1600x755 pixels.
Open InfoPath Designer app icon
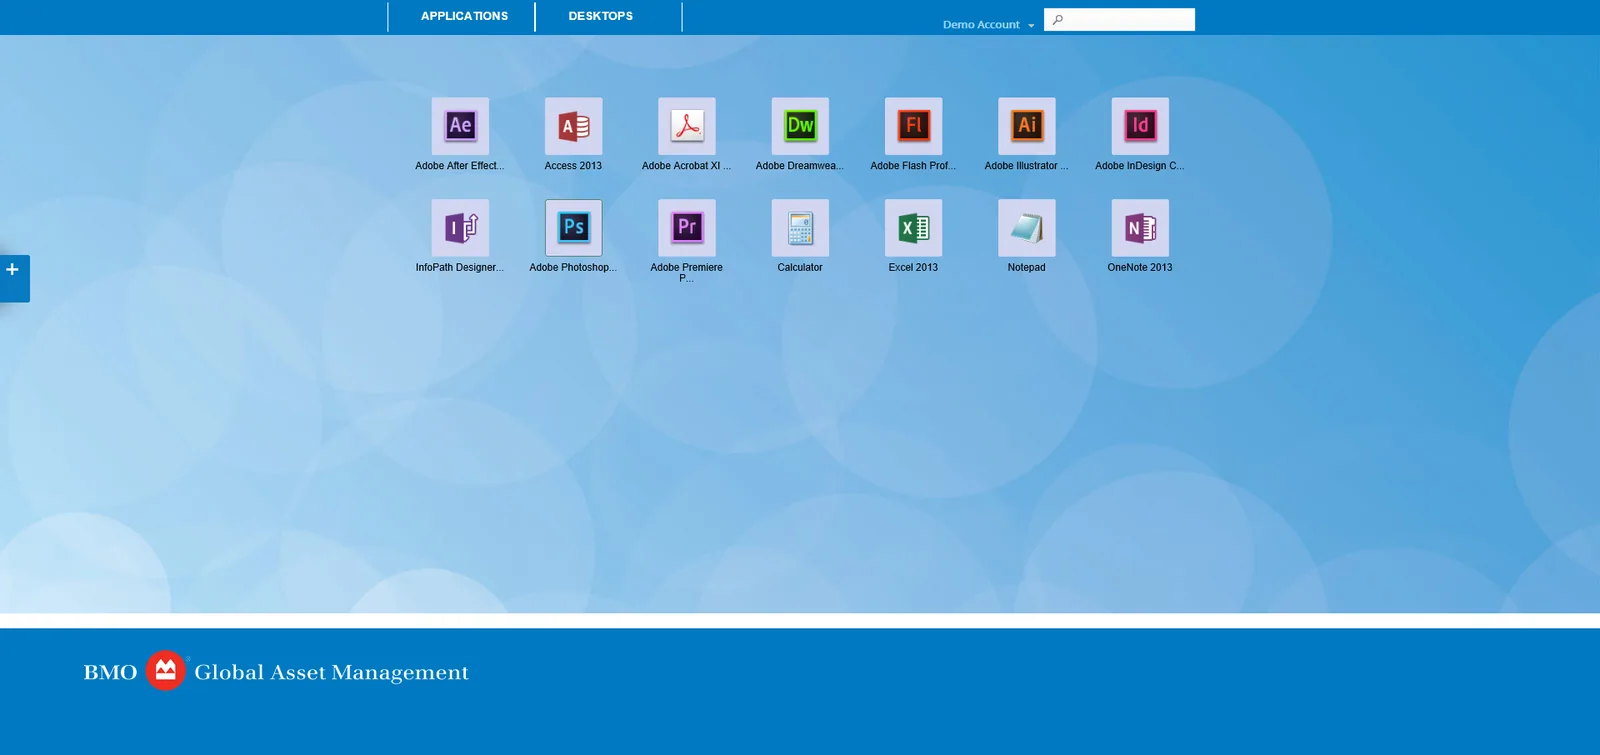[460, 228]
